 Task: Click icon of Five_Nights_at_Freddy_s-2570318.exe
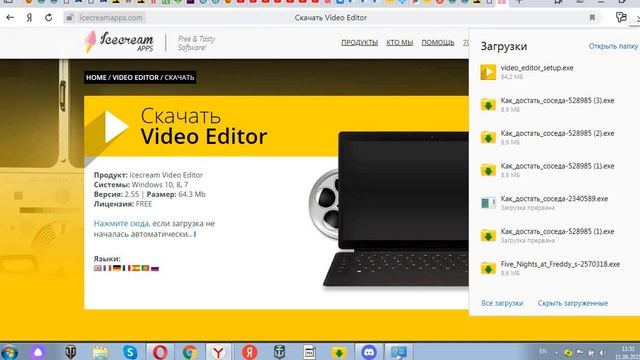(x=488, y=269)
